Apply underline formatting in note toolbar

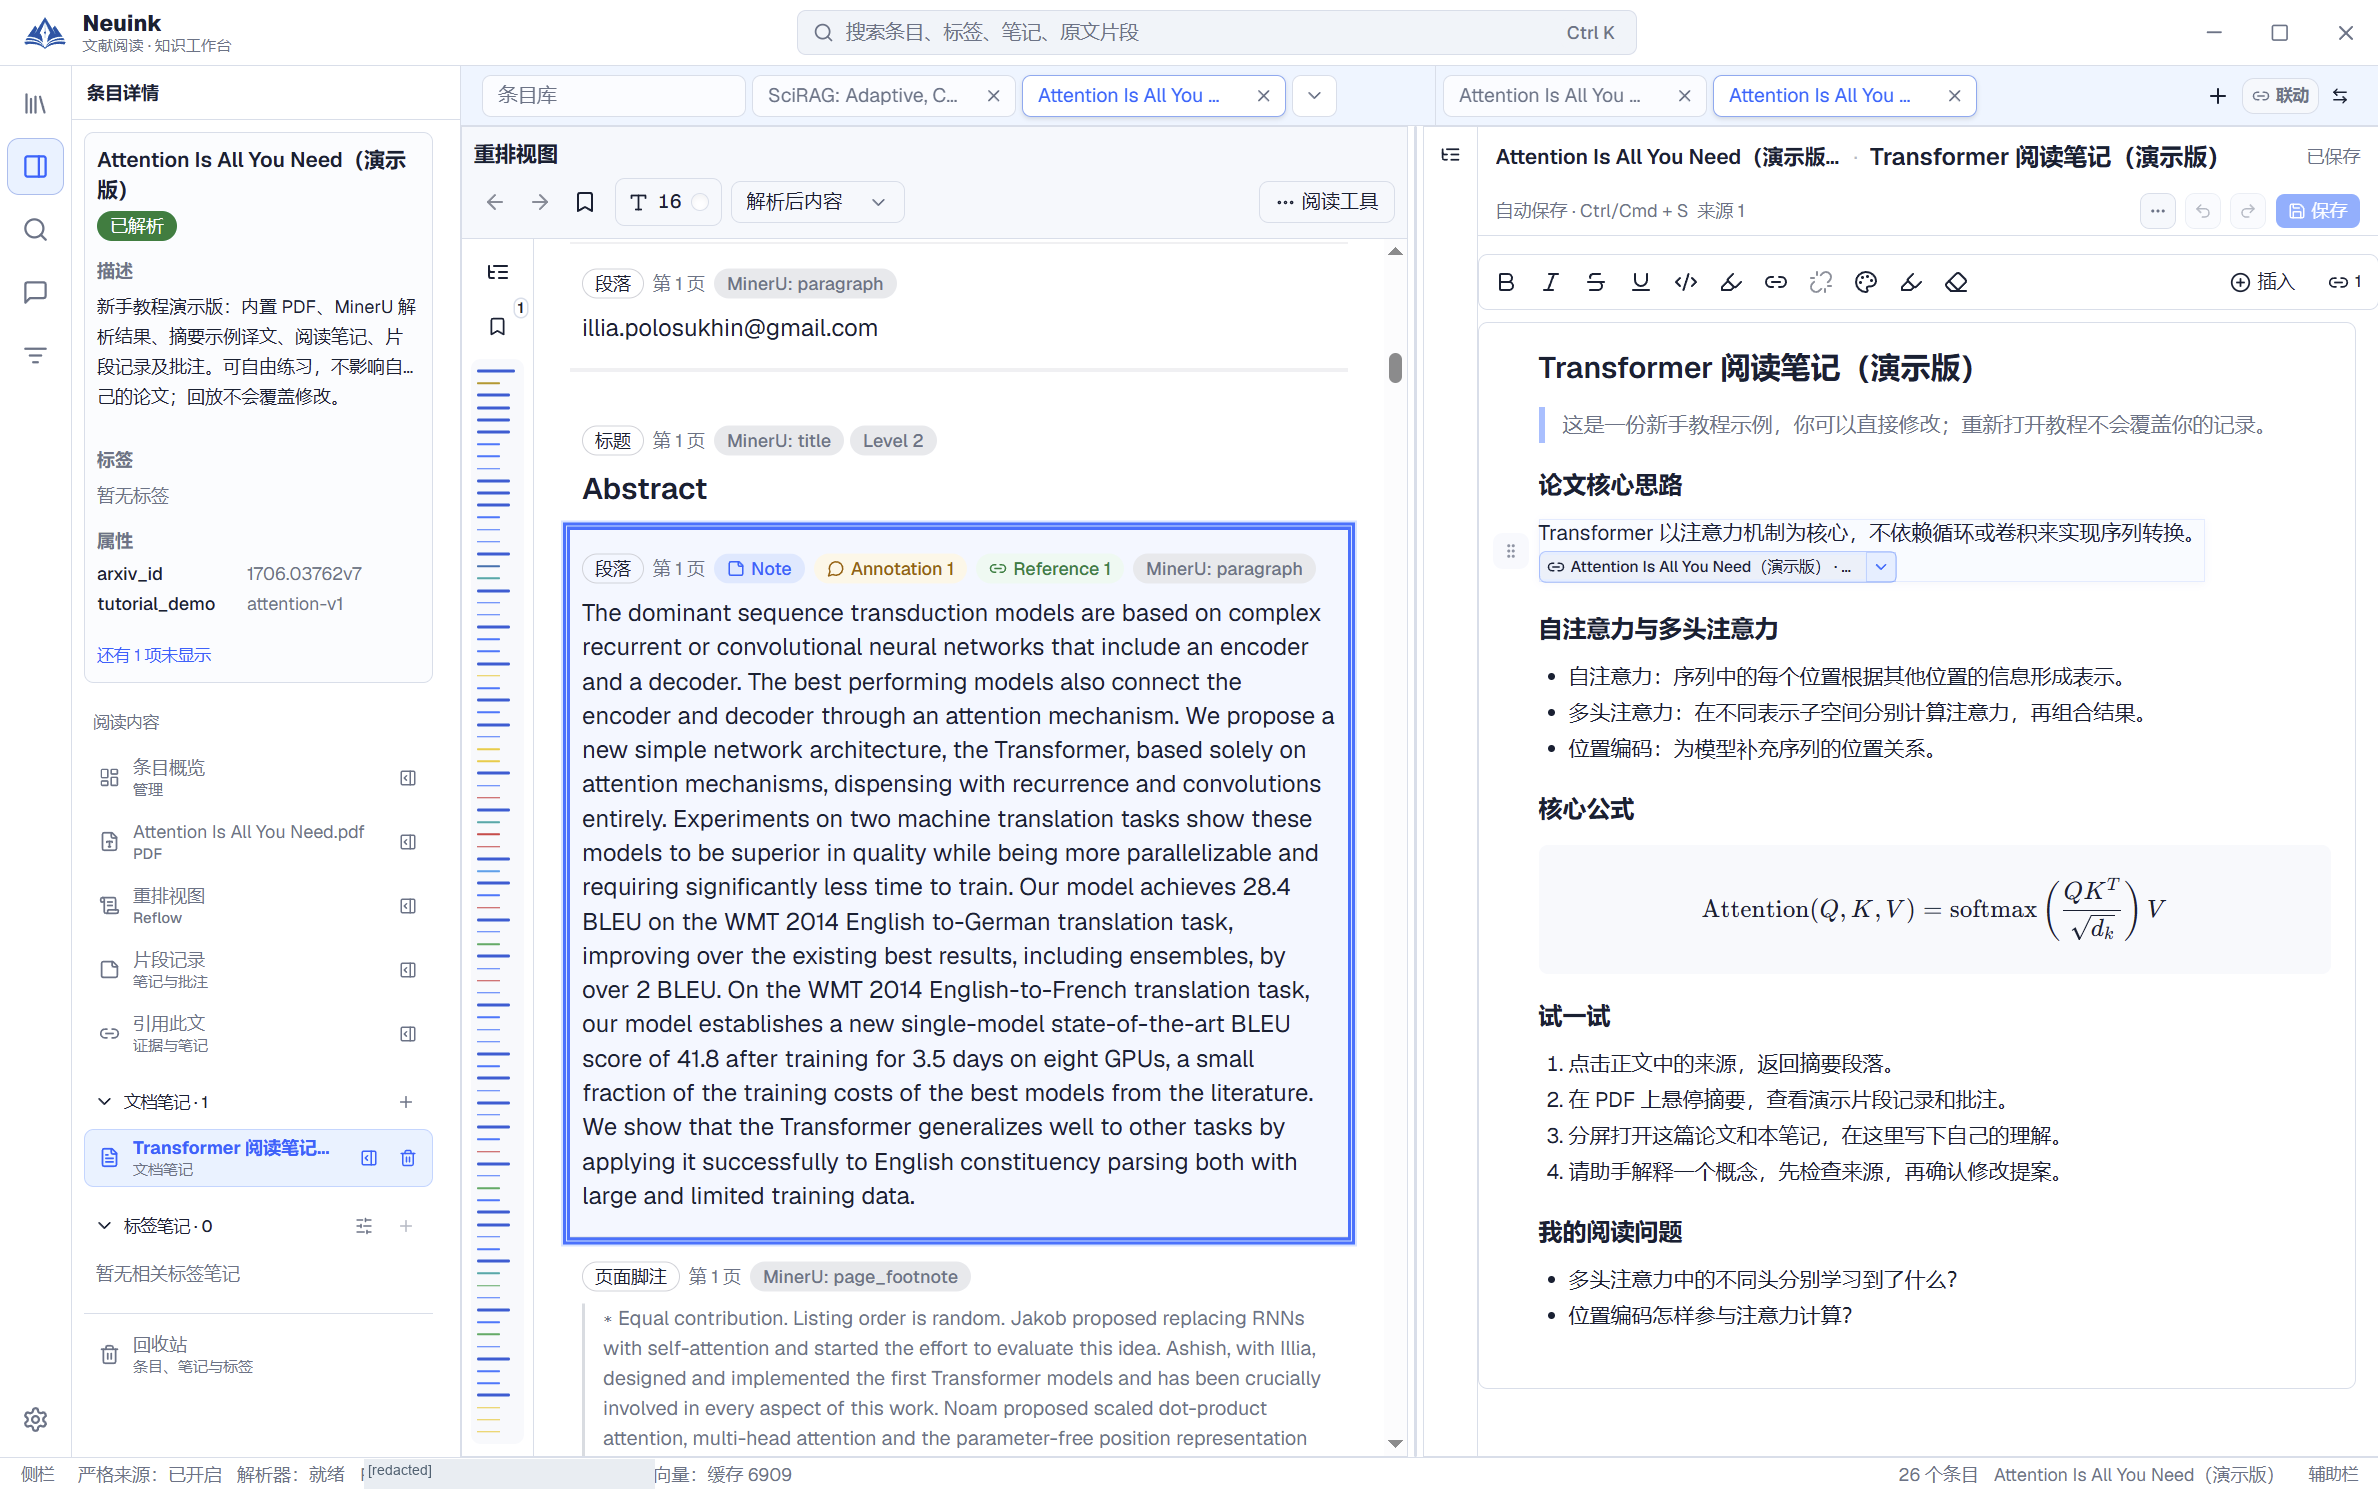1640,282
